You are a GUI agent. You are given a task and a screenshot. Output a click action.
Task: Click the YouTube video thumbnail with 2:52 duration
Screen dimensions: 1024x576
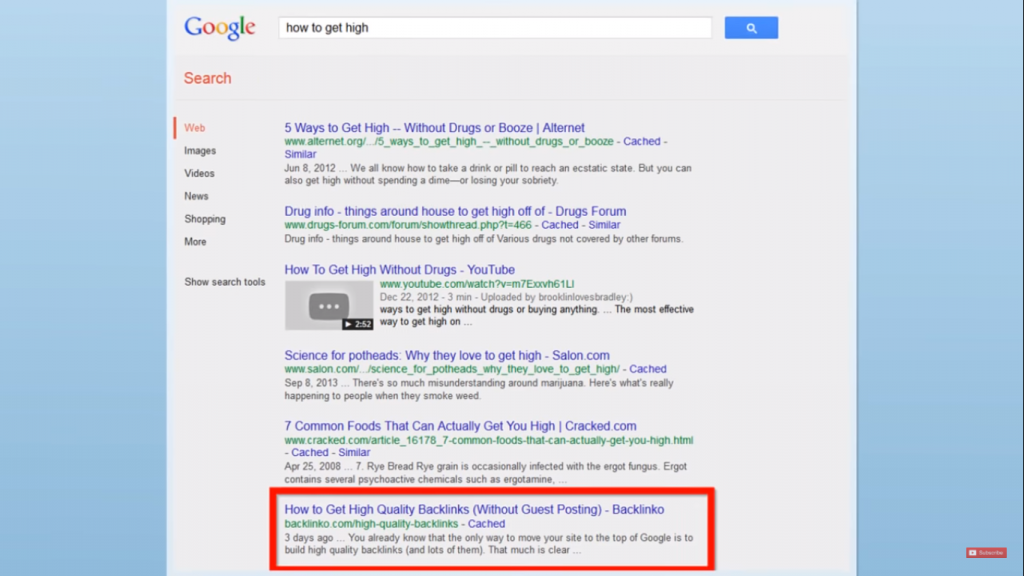click(x=329, y=306)
